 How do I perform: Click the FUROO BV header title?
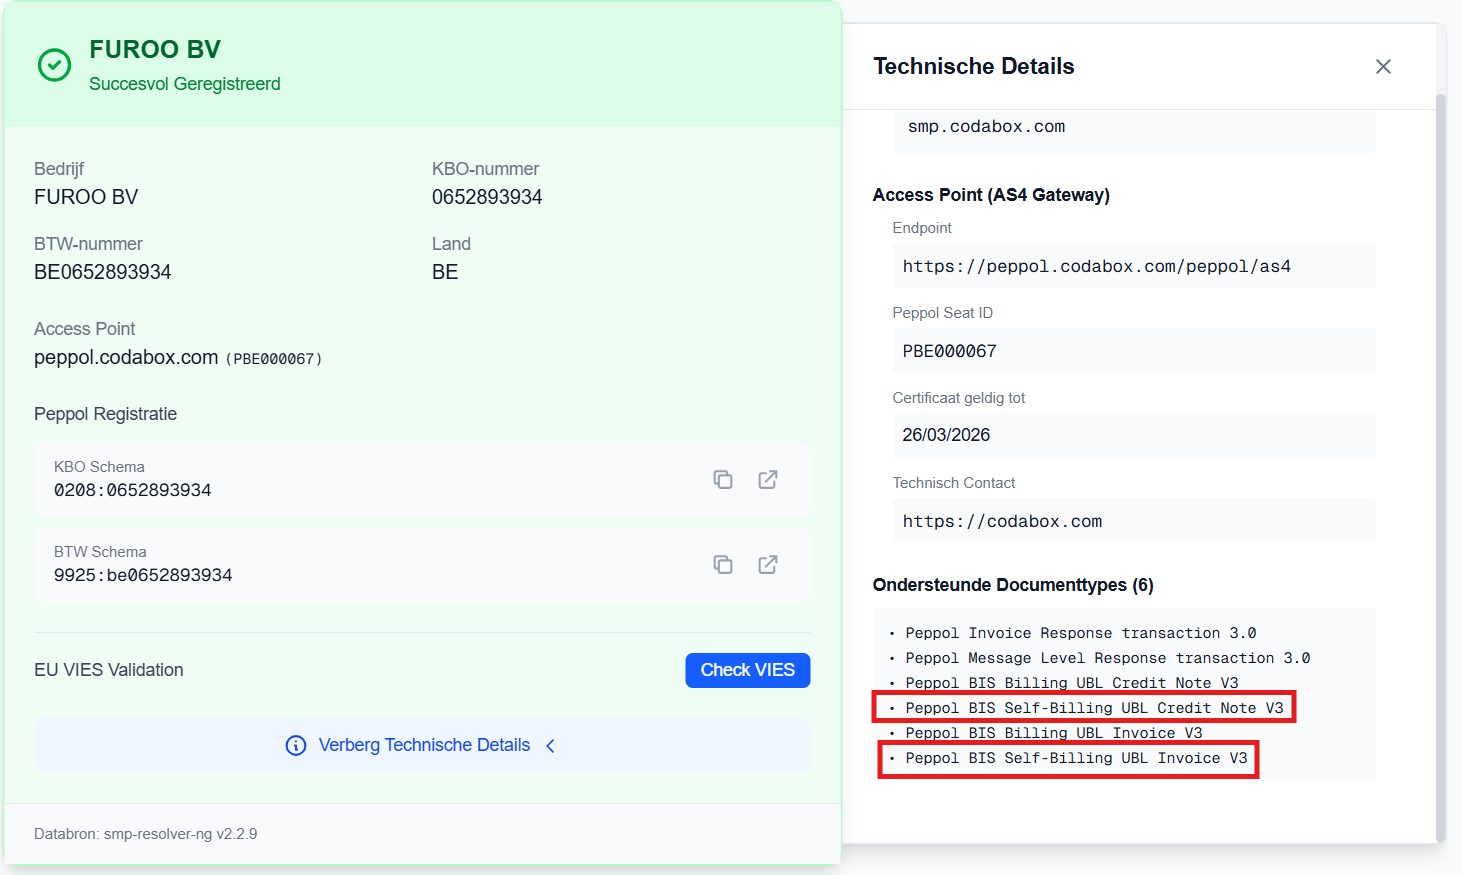point(155,49)
